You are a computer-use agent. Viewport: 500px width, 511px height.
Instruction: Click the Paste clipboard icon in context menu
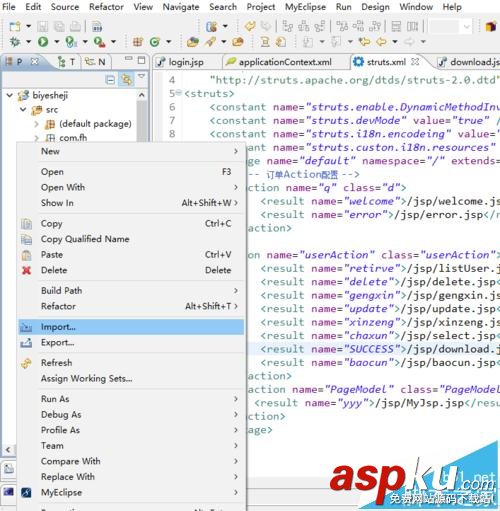(x=26, y=255)
